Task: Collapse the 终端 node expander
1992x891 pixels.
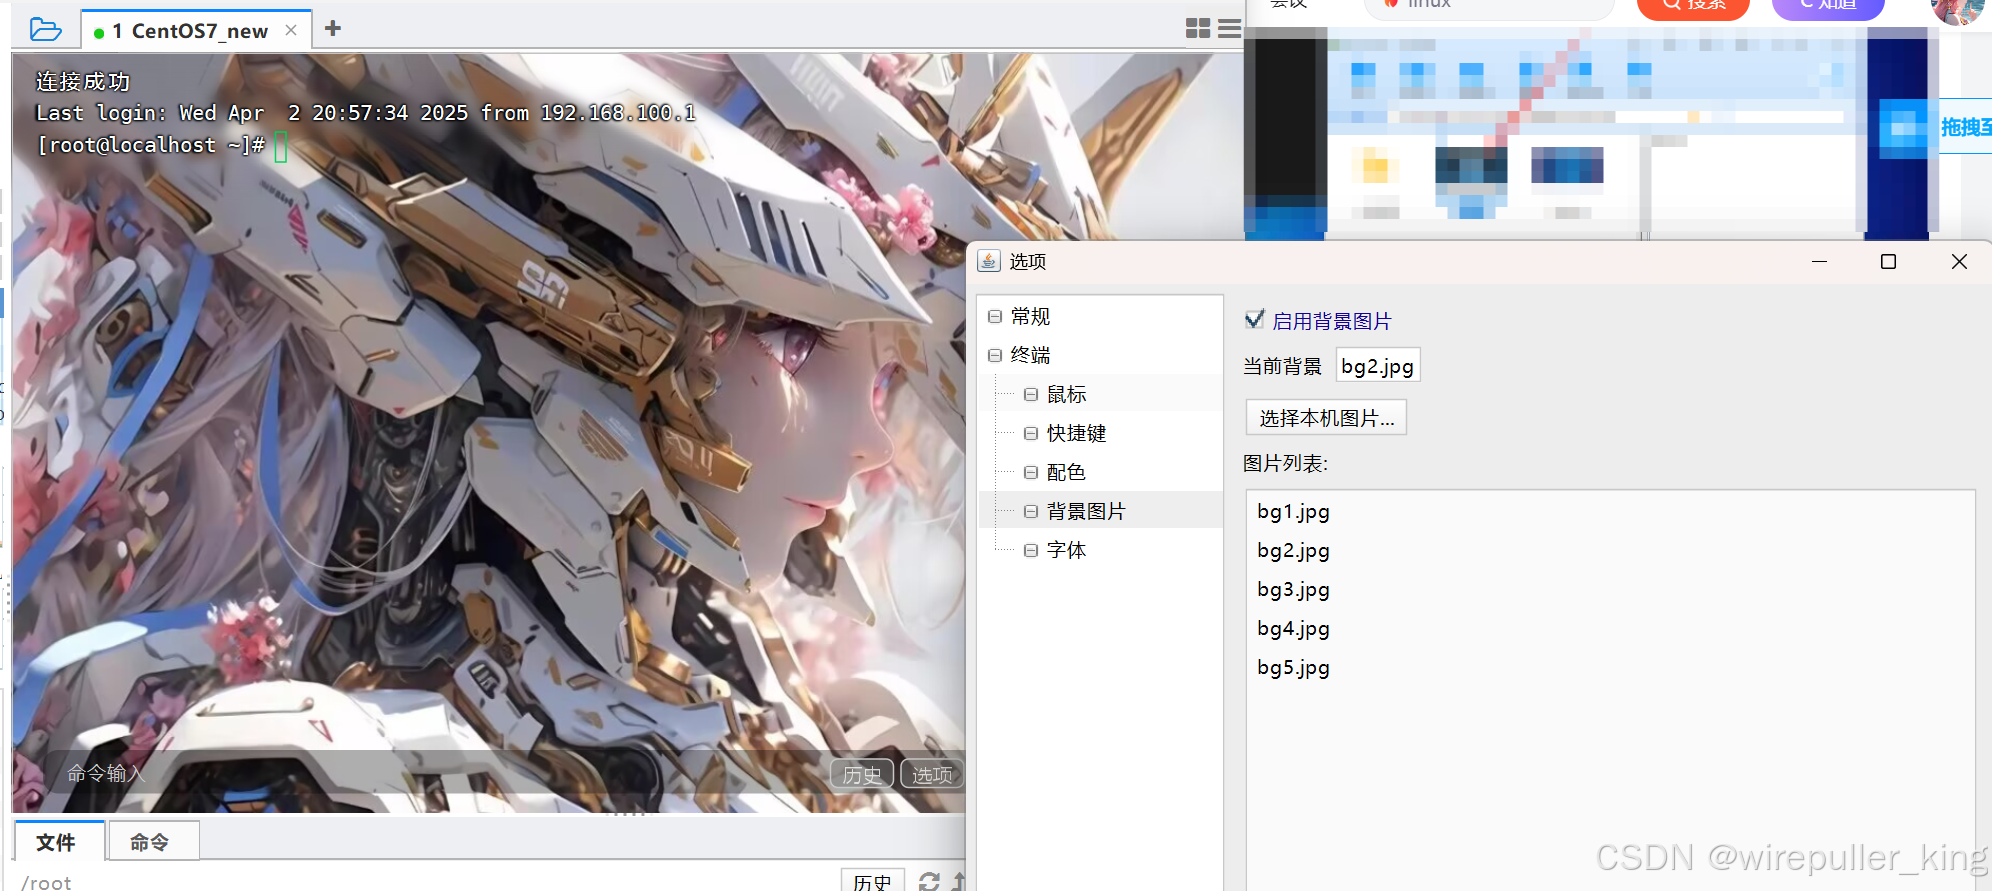Action: pyautogui.click(x=995, y=355)
